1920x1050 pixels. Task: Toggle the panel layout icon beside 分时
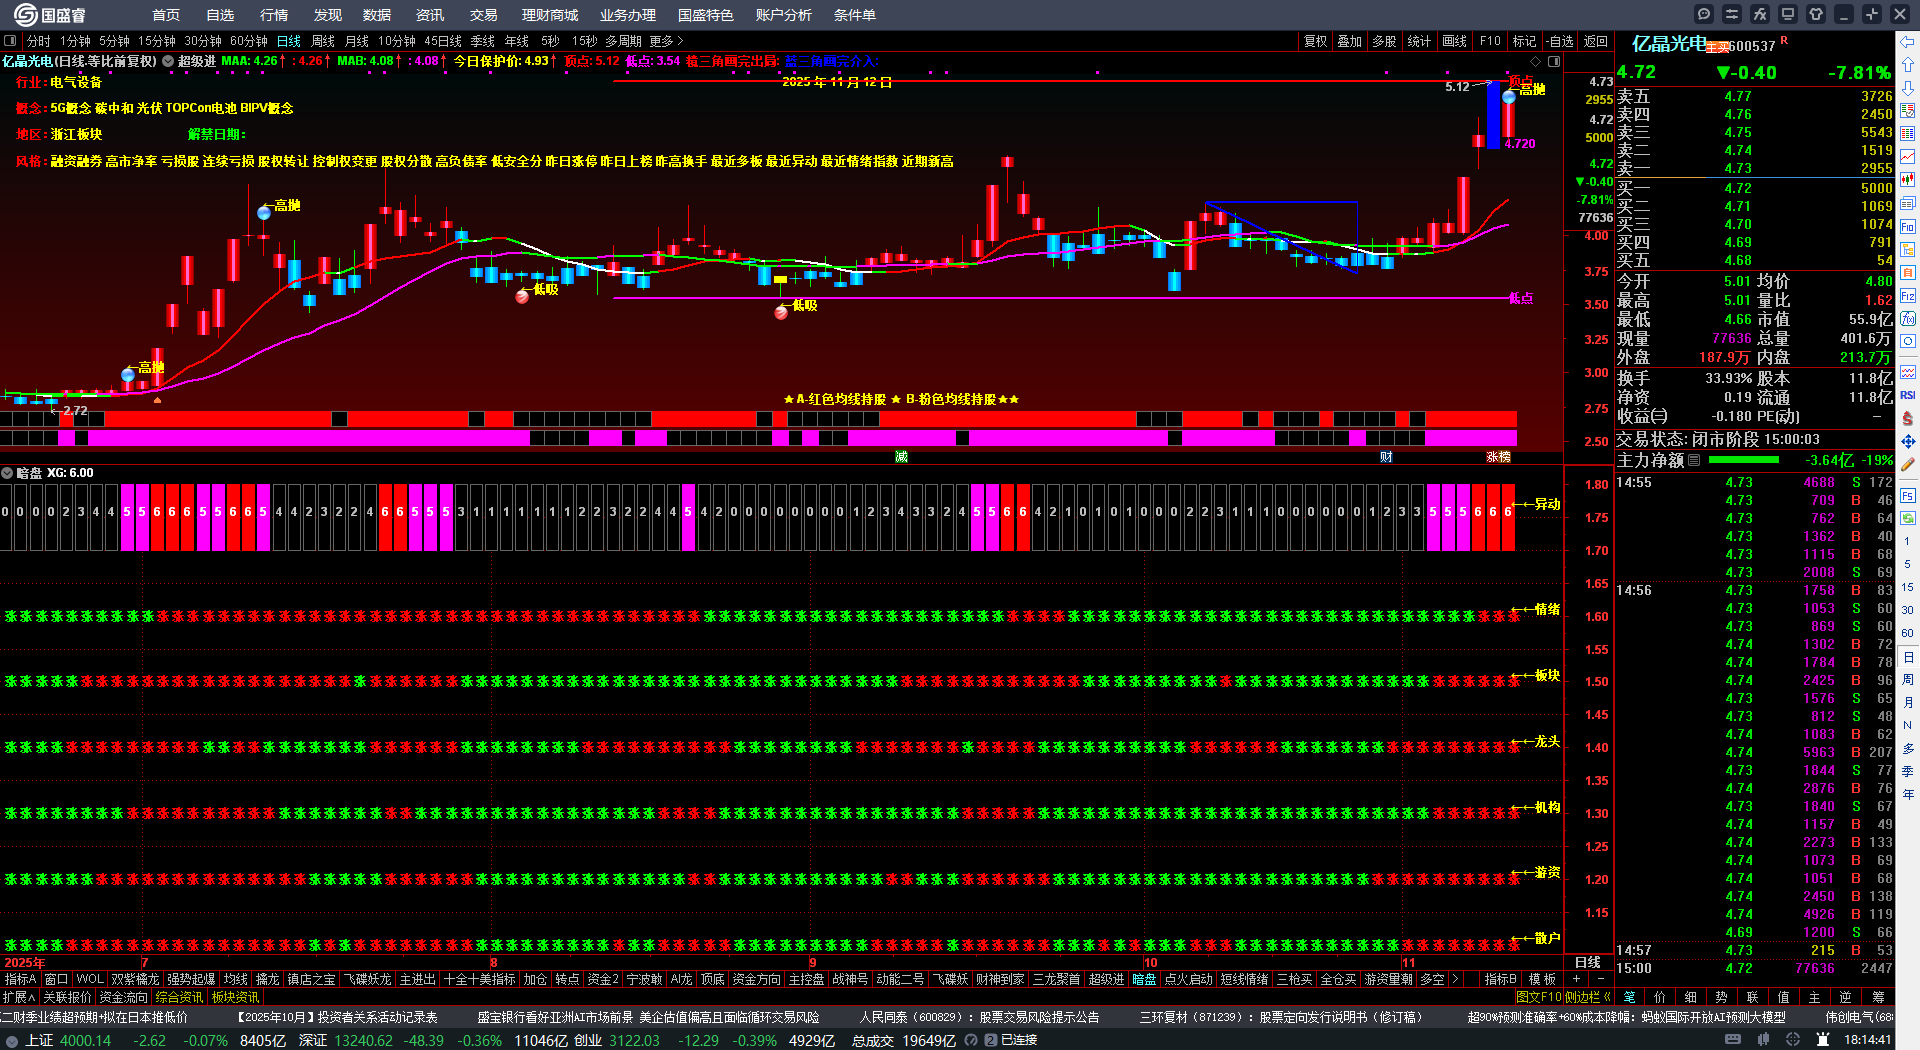click(10, 41)
